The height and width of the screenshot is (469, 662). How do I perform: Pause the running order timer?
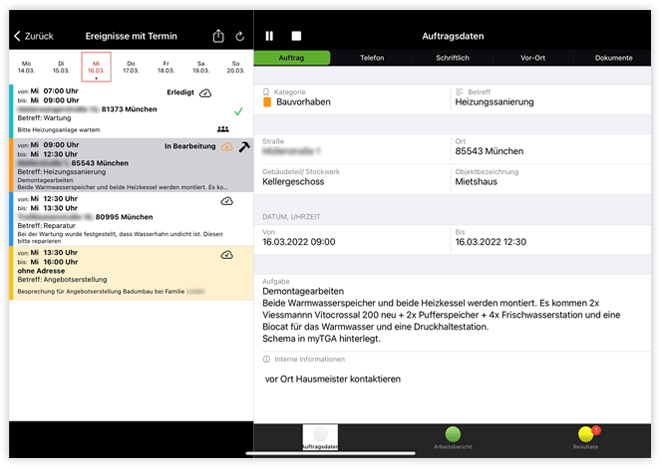269,36
